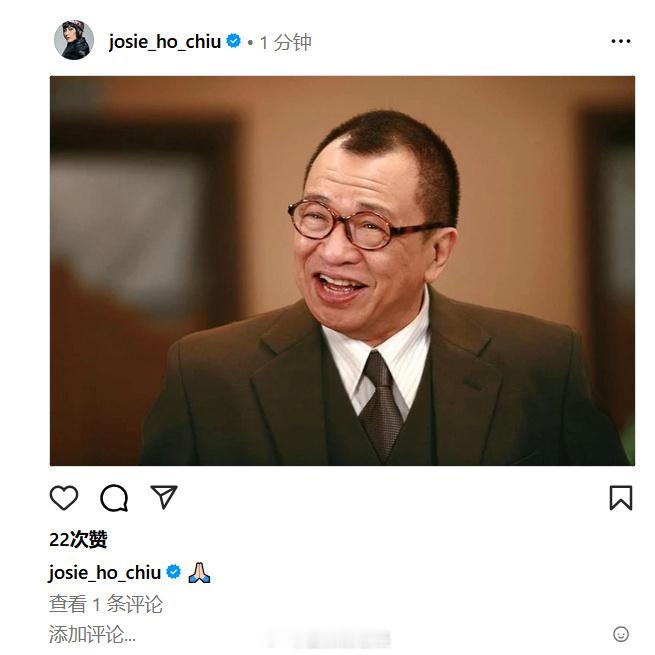
Task: Expand comments with "查看 1 条评论"
Action: click(x=106, y=604)
